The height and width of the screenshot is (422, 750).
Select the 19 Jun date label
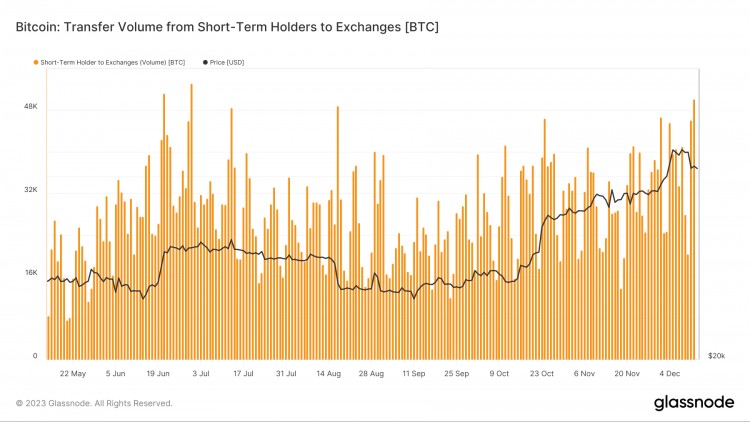point(158,374)
